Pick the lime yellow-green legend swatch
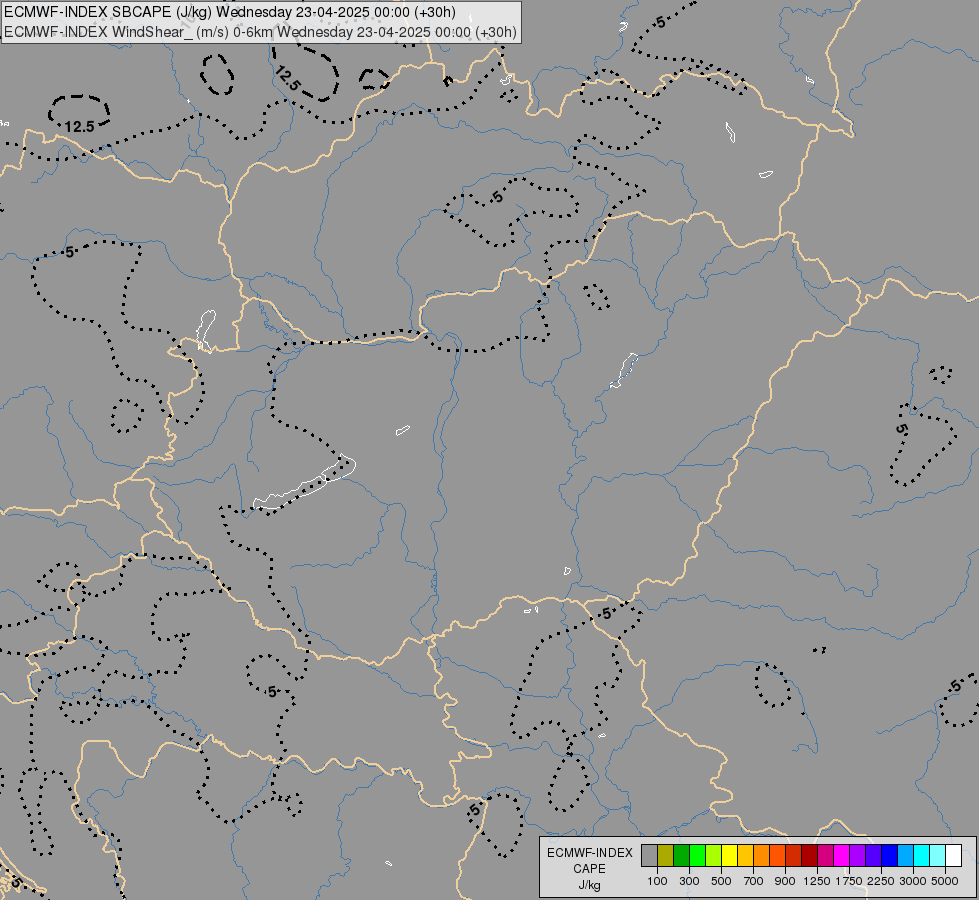The width and height of the screenshot is (979, 900). pos(714,855)
